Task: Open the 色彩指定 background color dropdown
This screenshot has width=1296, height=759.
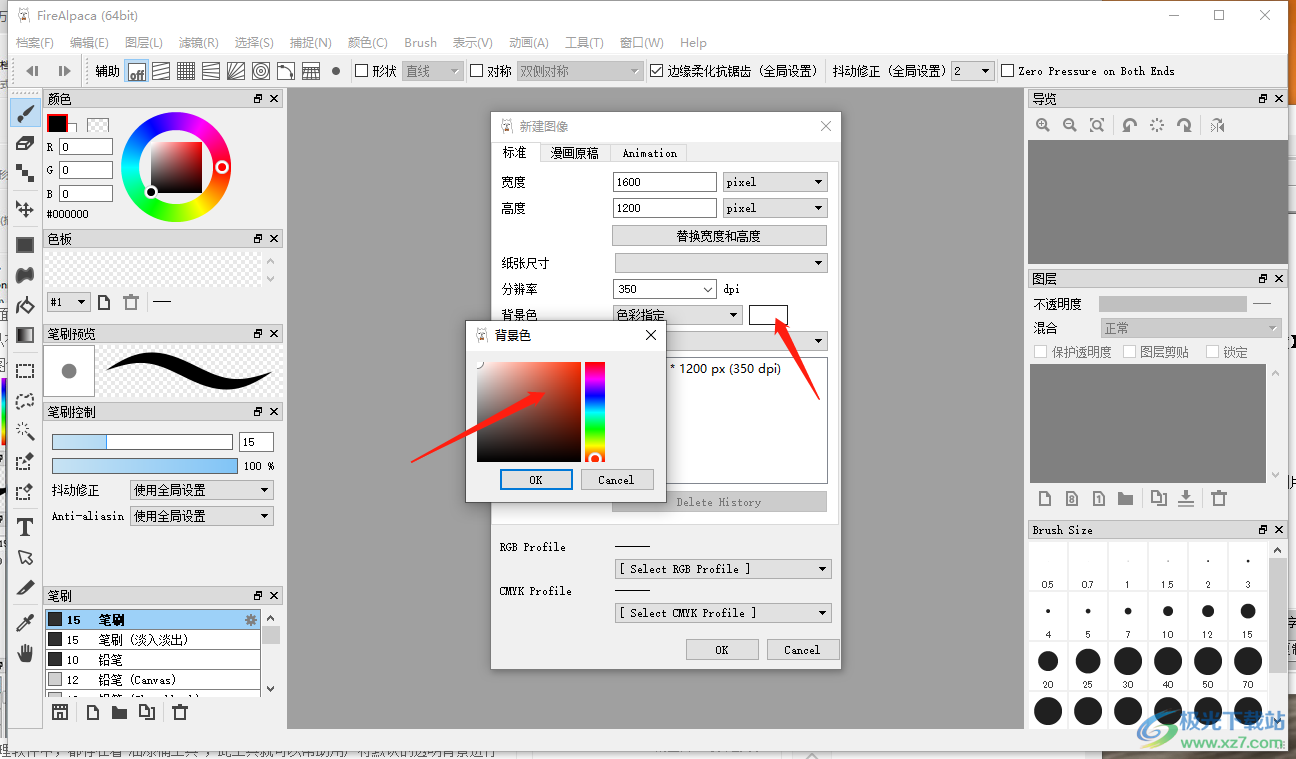Action: coord(677,315)
